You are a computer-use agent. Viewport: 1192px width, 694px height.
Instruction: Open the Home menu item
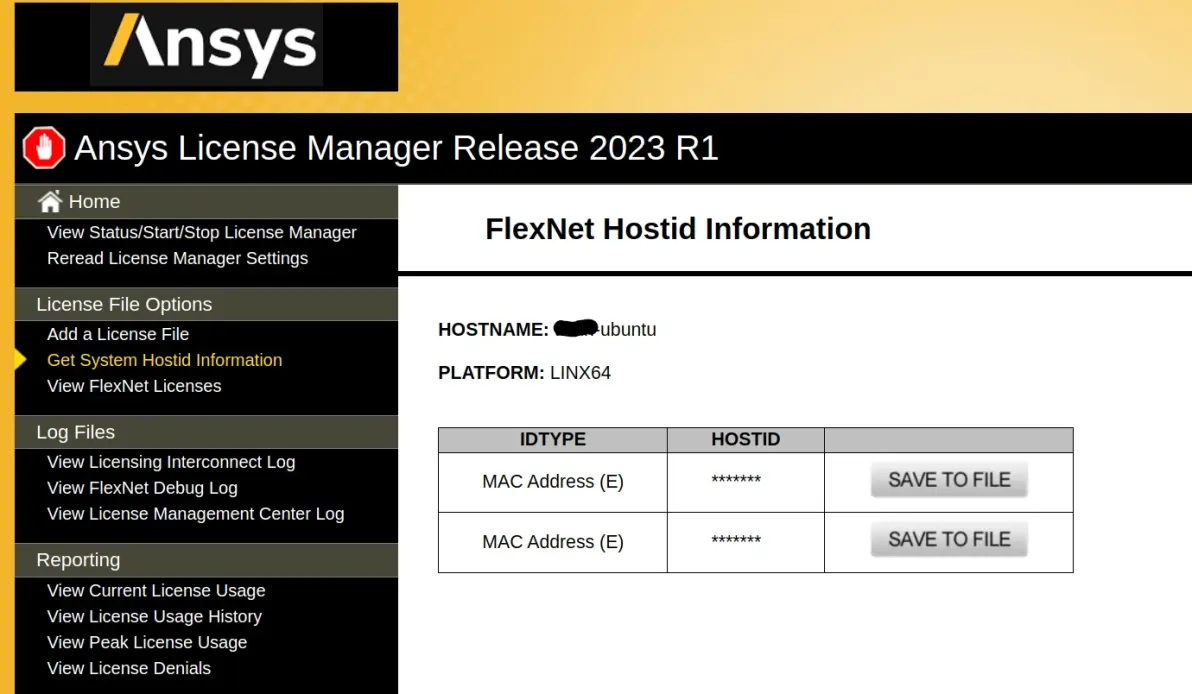pyautogui.click(x=94, y=201)
